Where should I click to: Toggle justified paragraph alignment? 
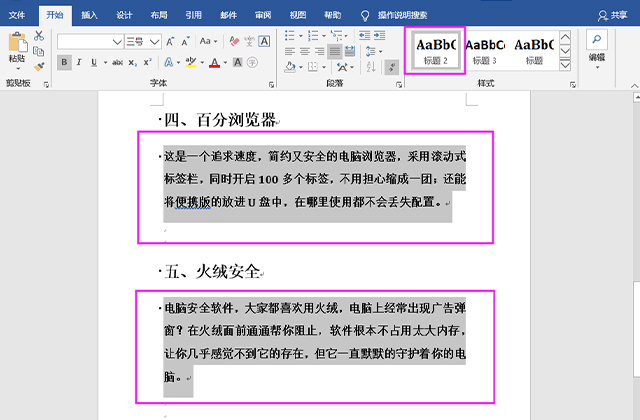[335, 51]
